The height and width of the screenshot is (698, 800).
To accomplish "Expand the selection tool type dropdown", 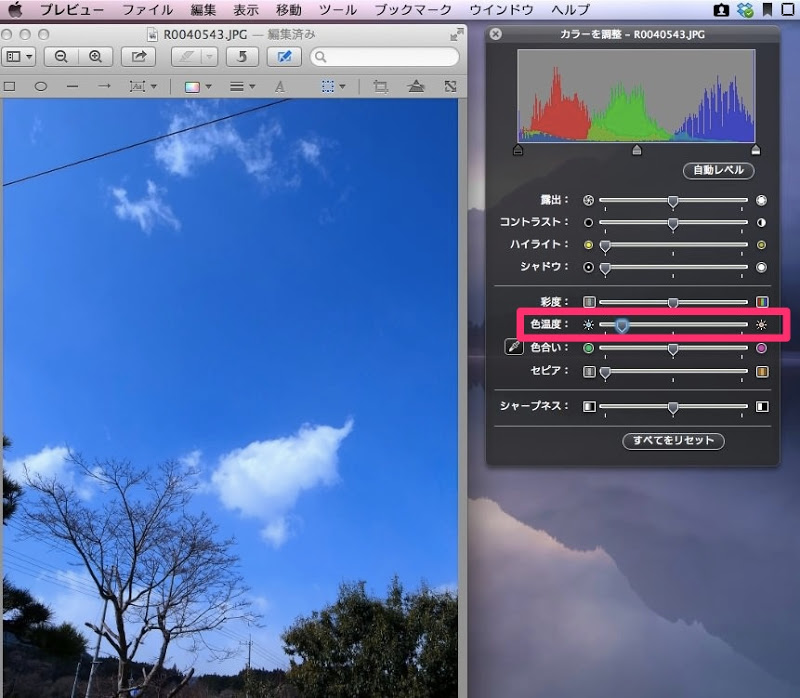I will click(342, 87).
